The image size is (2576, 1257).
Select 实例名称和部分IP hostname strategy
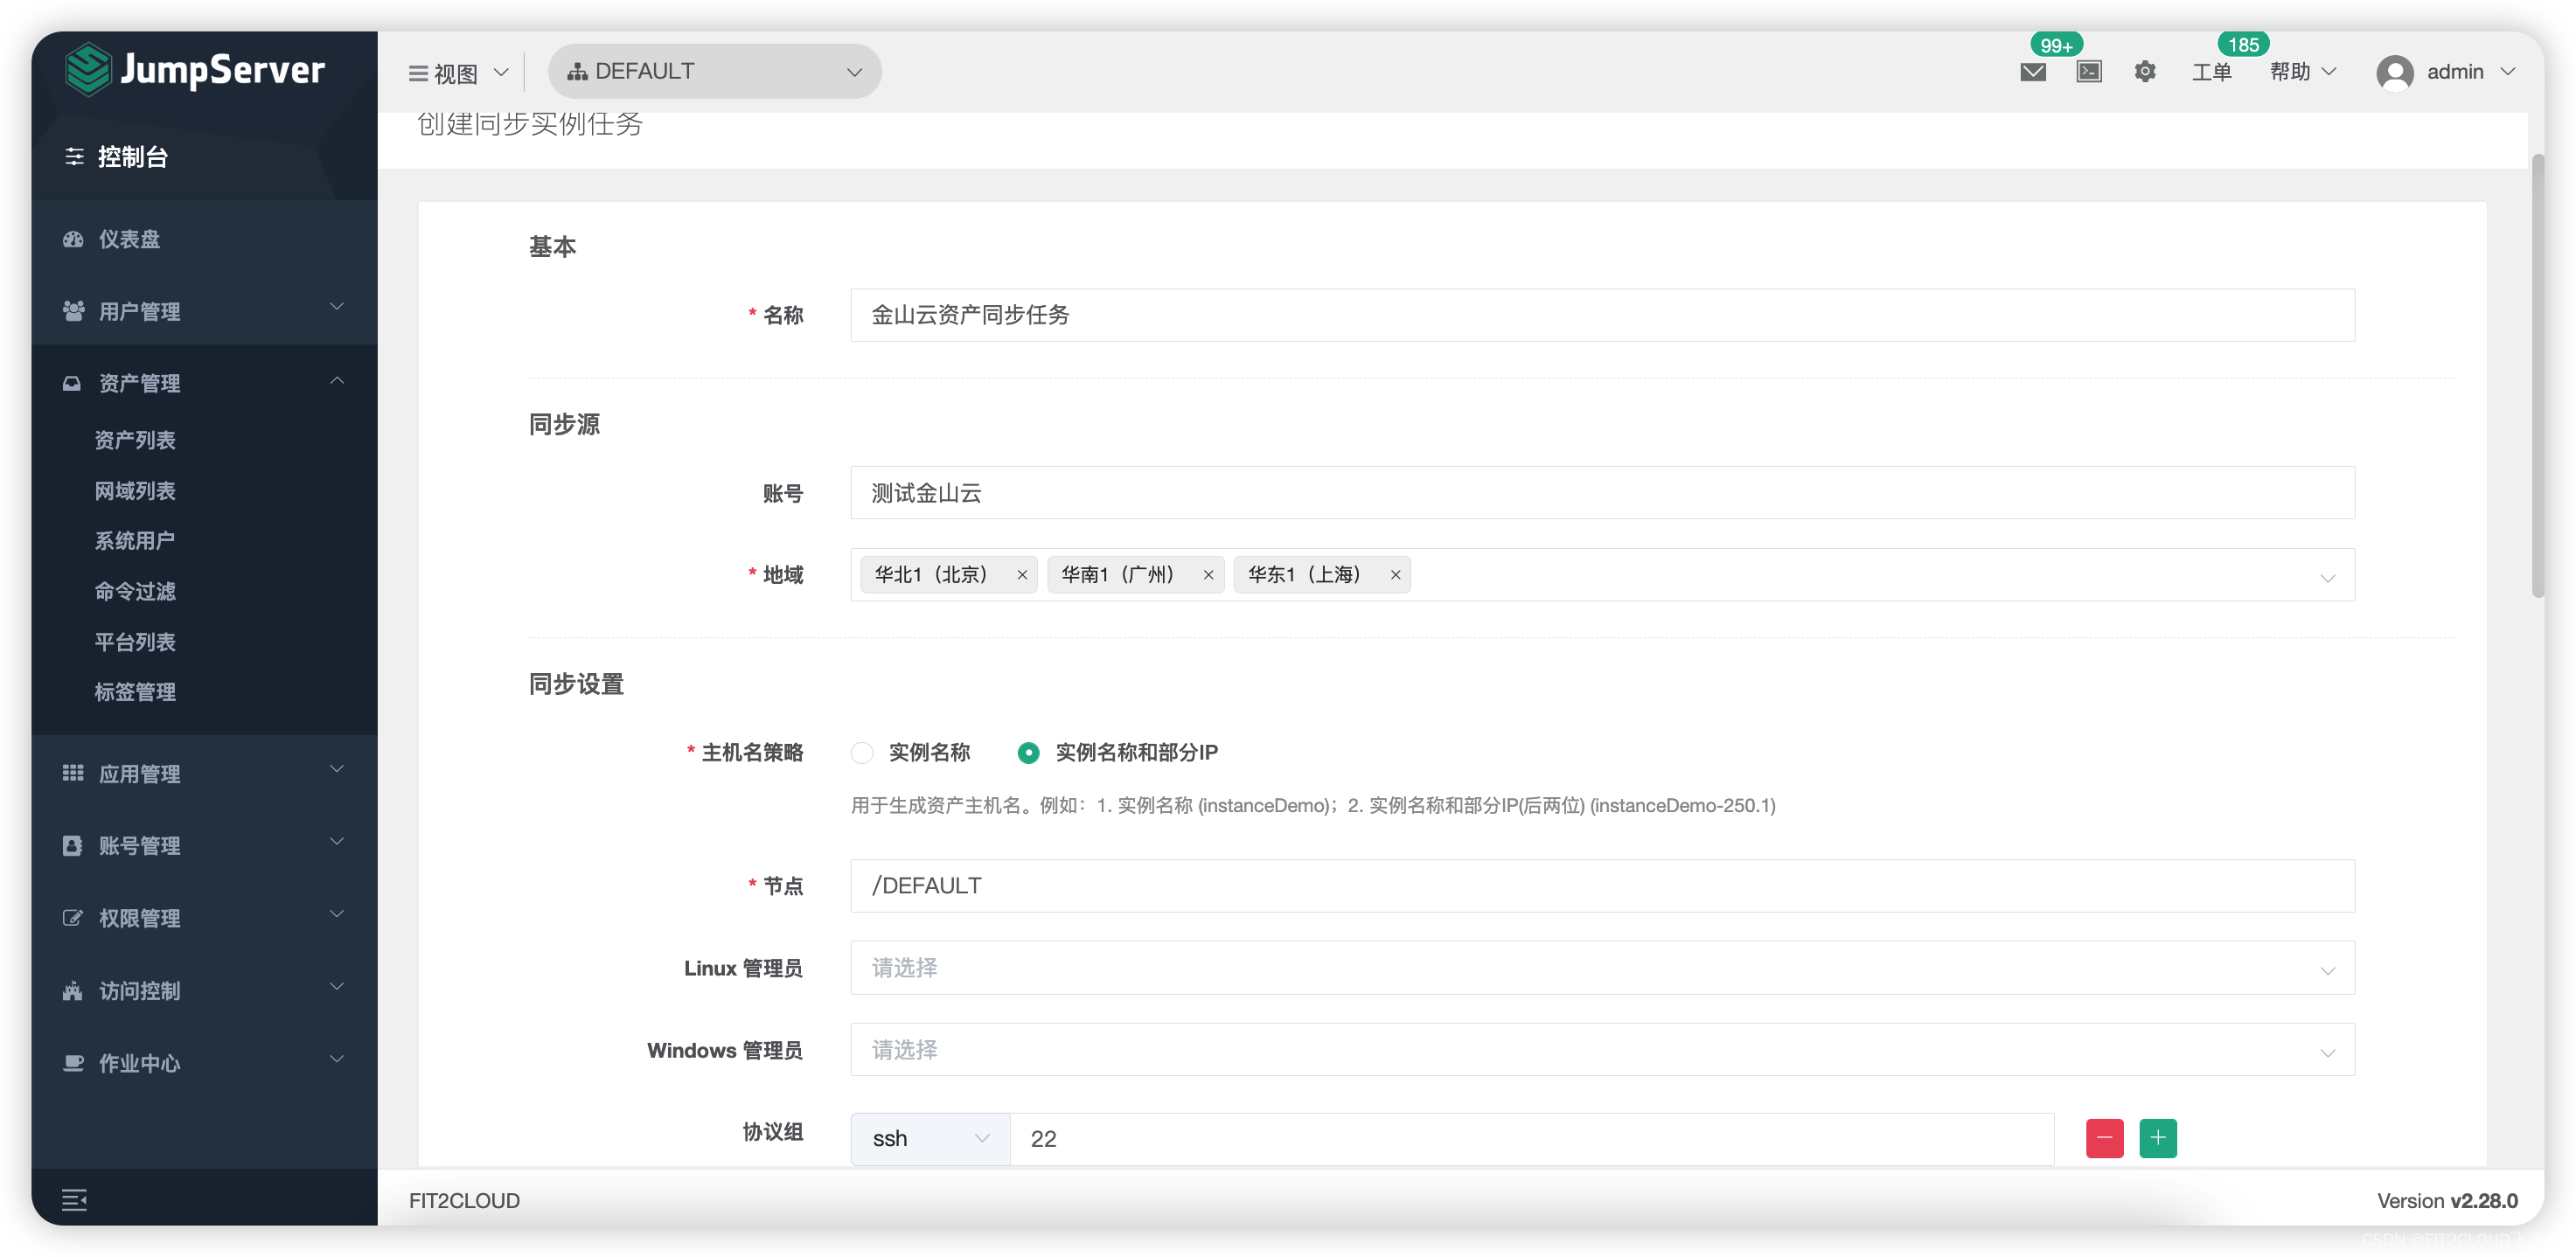pyautogui.click(x=1028, y=752)
